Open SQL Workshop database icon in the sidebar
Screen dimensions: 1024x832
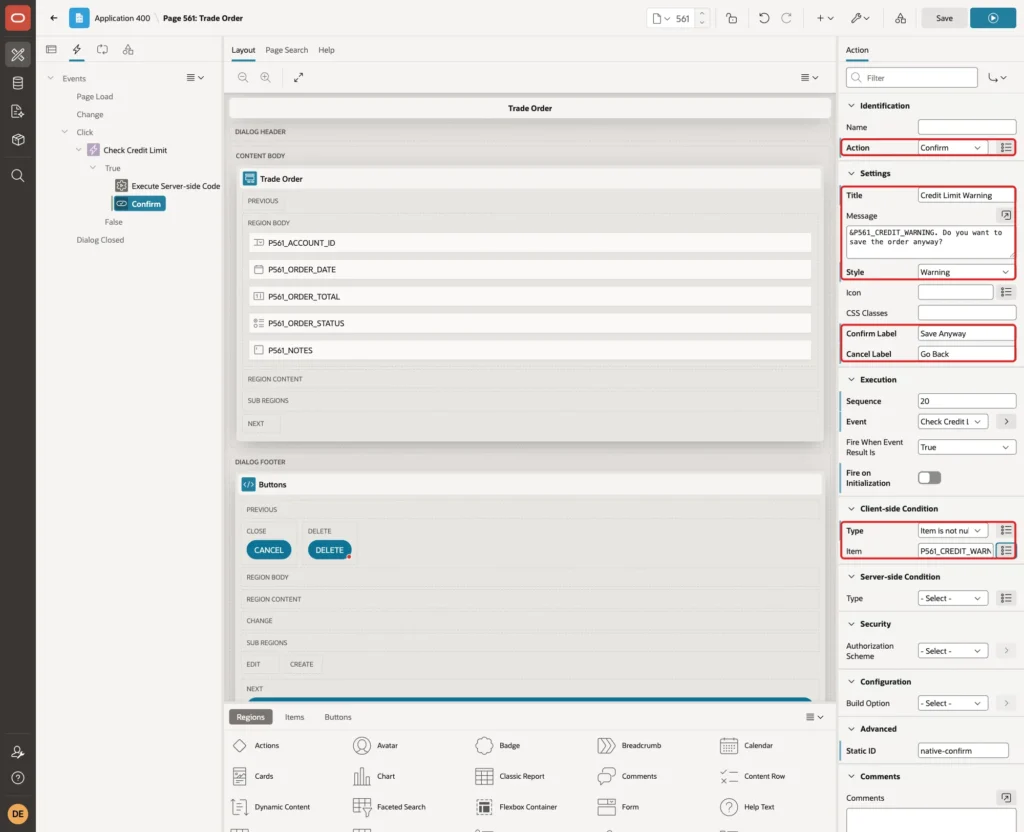(x=18, y=83)
